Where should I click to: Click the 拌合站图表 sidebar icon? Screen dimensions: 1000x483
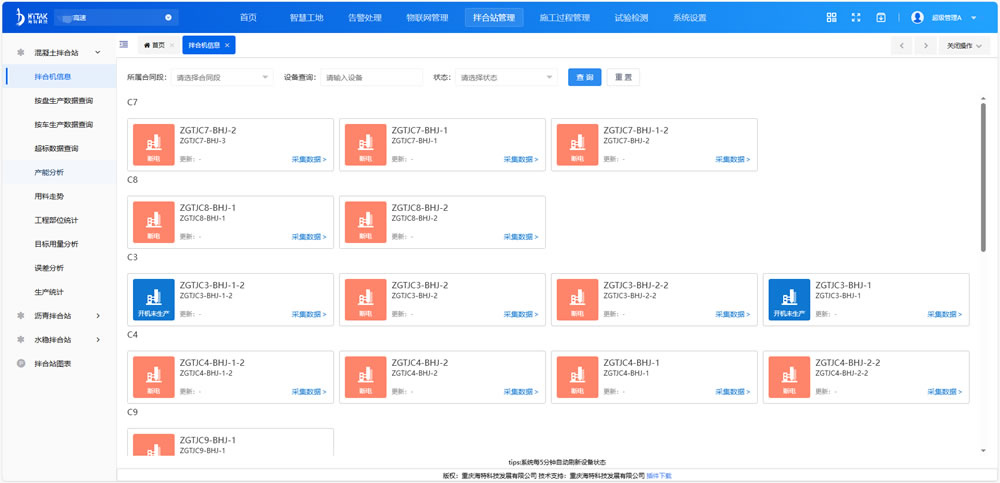click(21, 364)
